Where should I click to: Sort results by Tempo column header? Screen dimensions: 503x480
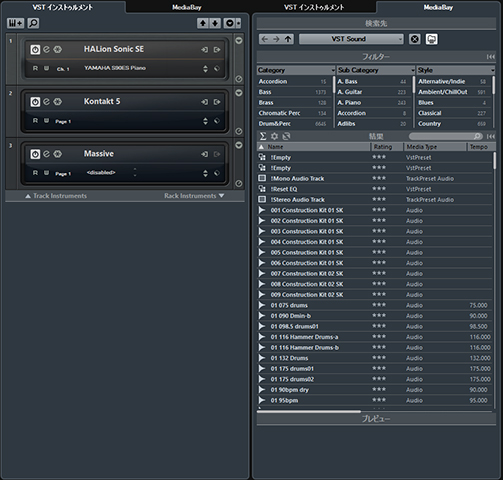pos(481,147)
